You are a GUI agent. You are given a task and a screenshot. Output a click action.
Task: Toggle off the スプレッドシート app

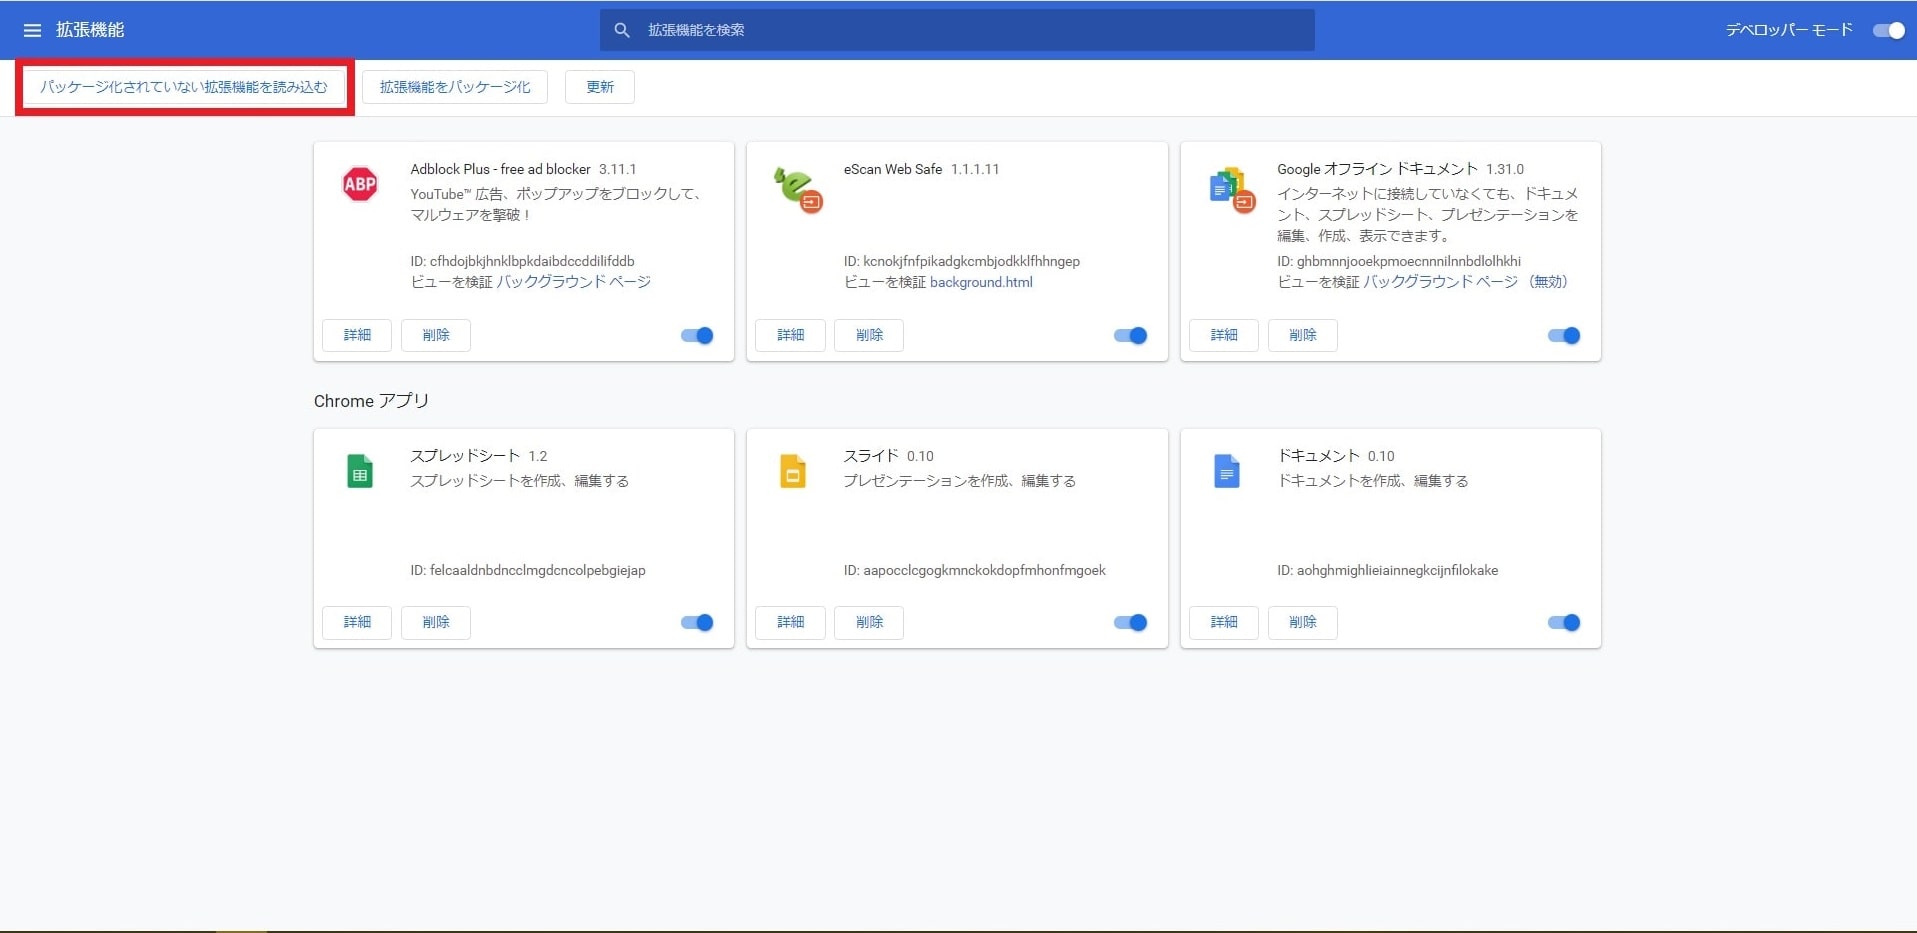[697, 622]
